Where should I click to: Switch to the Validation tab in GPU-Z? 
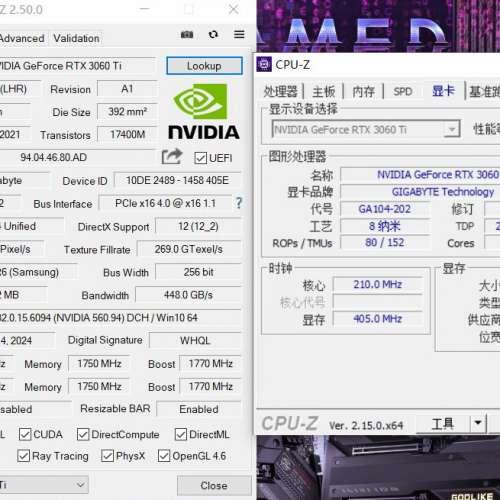tap(76, 38)
